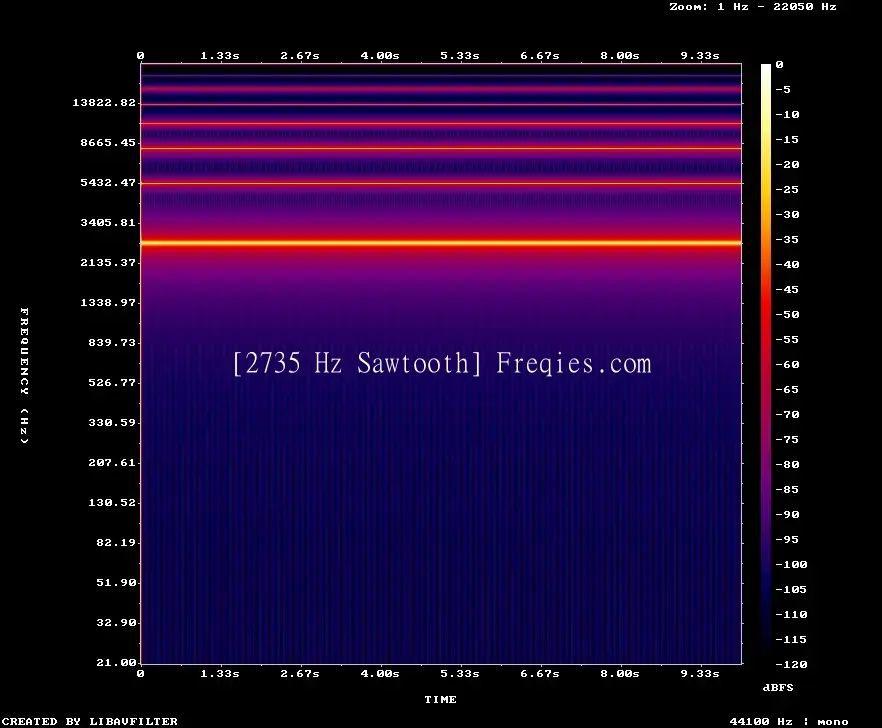Click the bottom 9.33s time label
This screenshot has height=728, width=882.
pyautogui.click(x=700, y=673)
